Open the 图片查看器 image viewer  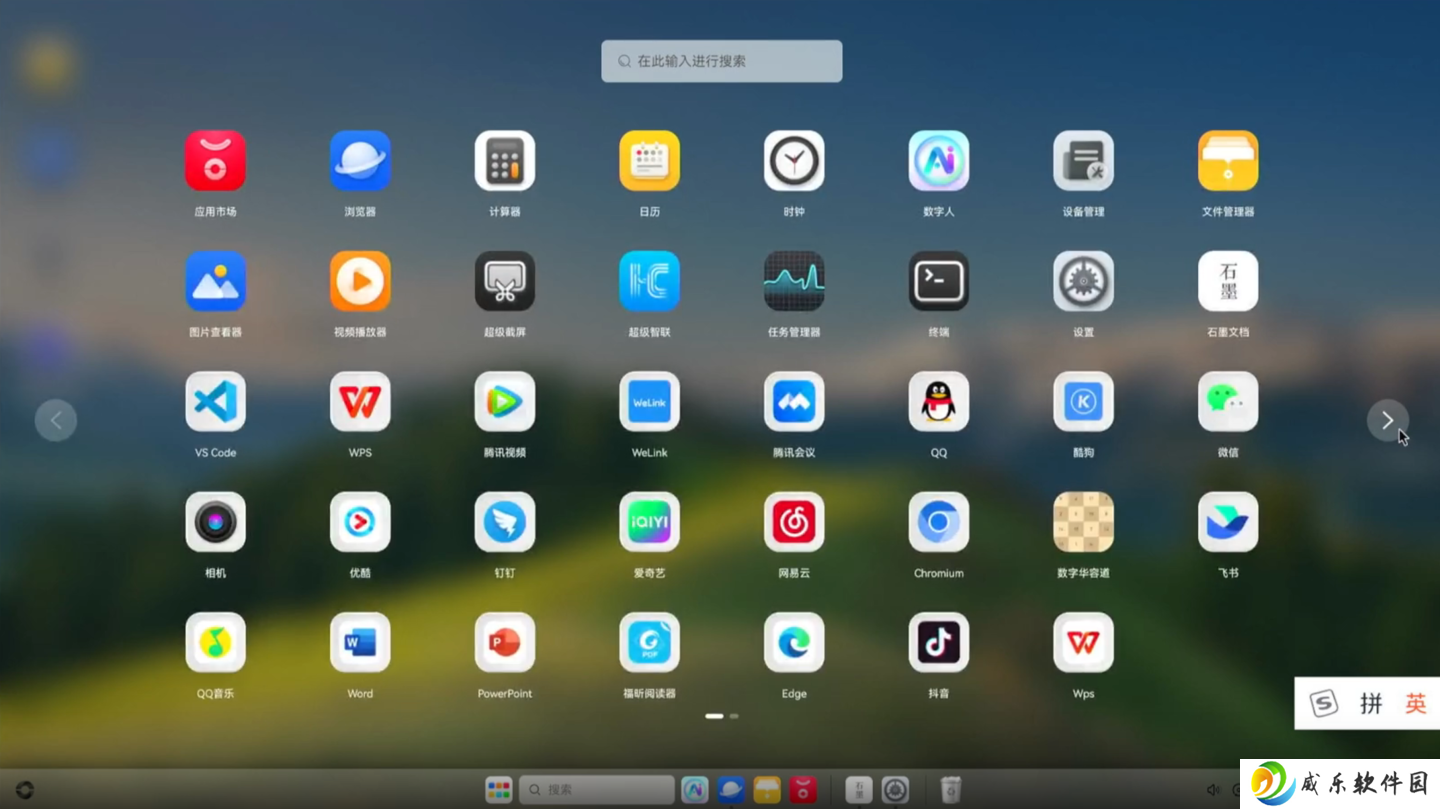pos(215,281)
